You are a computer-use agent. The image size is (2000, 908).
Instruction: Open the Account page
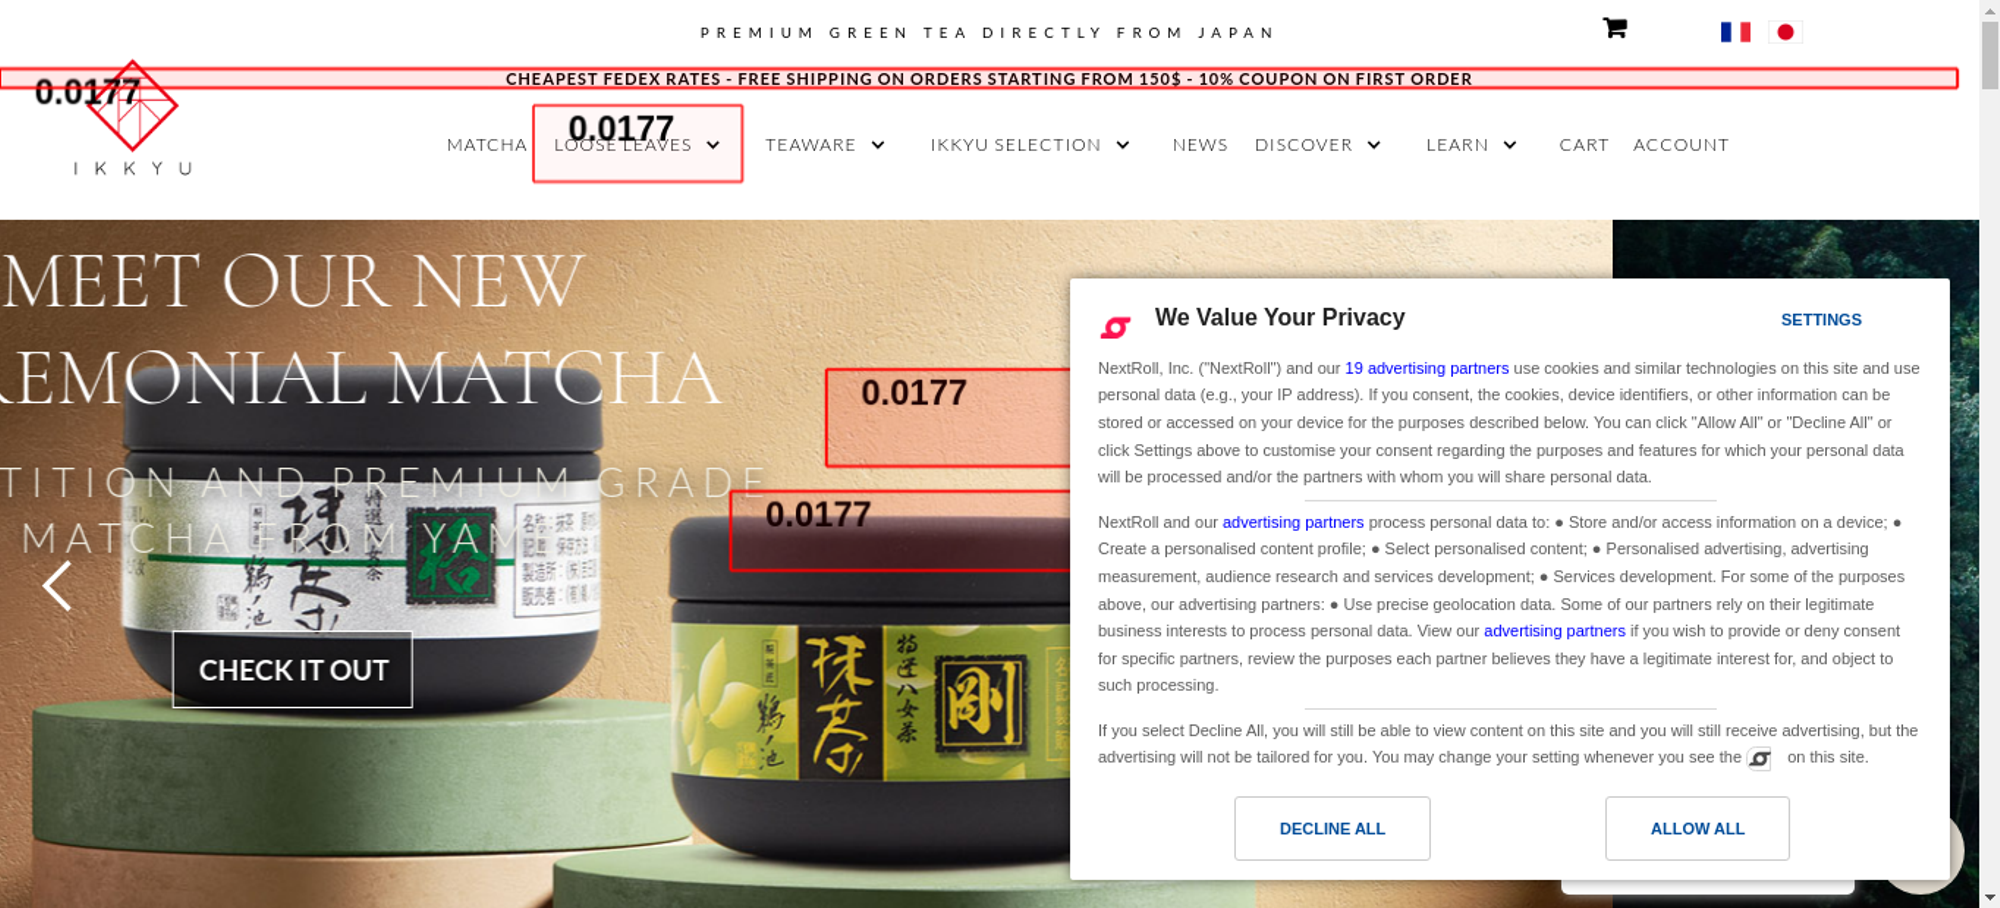pyautogui.click(x=1681, y=145)
